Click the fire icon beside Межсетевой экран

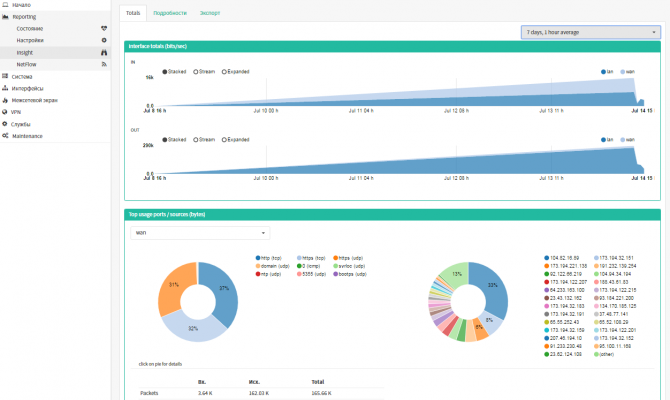point(5,100)
